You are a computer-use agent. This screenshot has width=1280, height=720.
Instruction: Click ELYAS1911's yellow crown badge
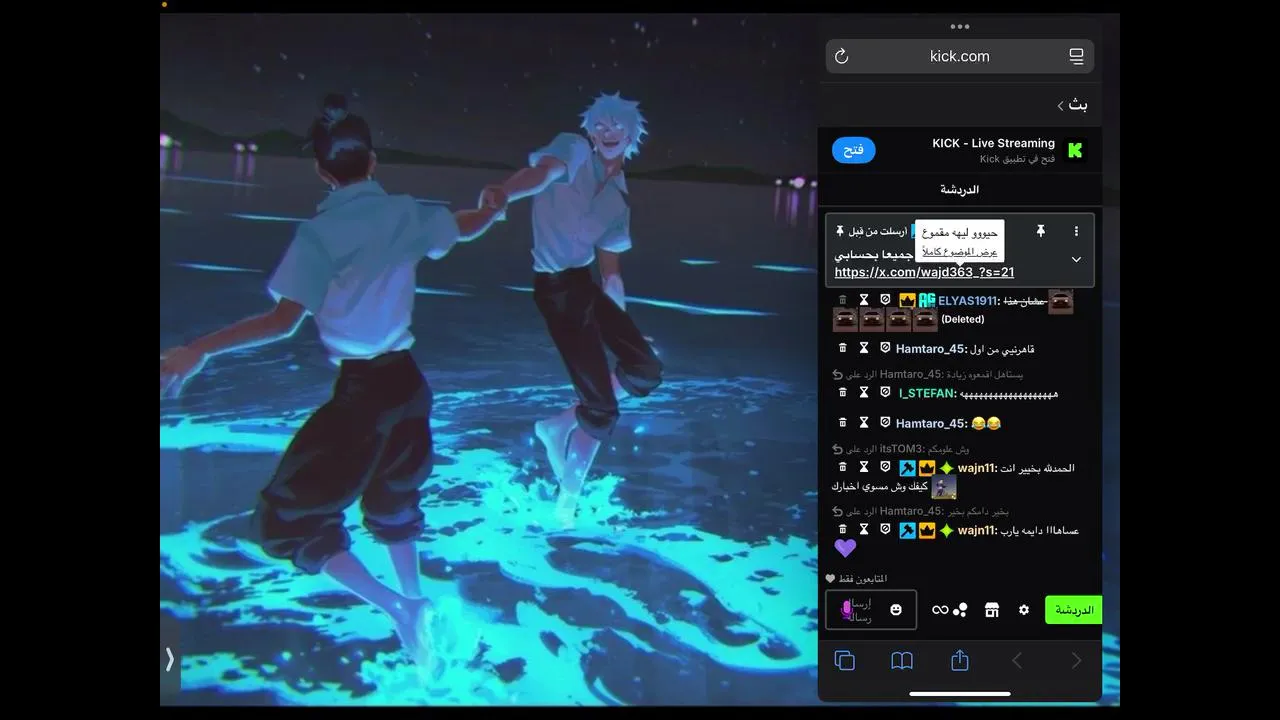tap(907, 300)
